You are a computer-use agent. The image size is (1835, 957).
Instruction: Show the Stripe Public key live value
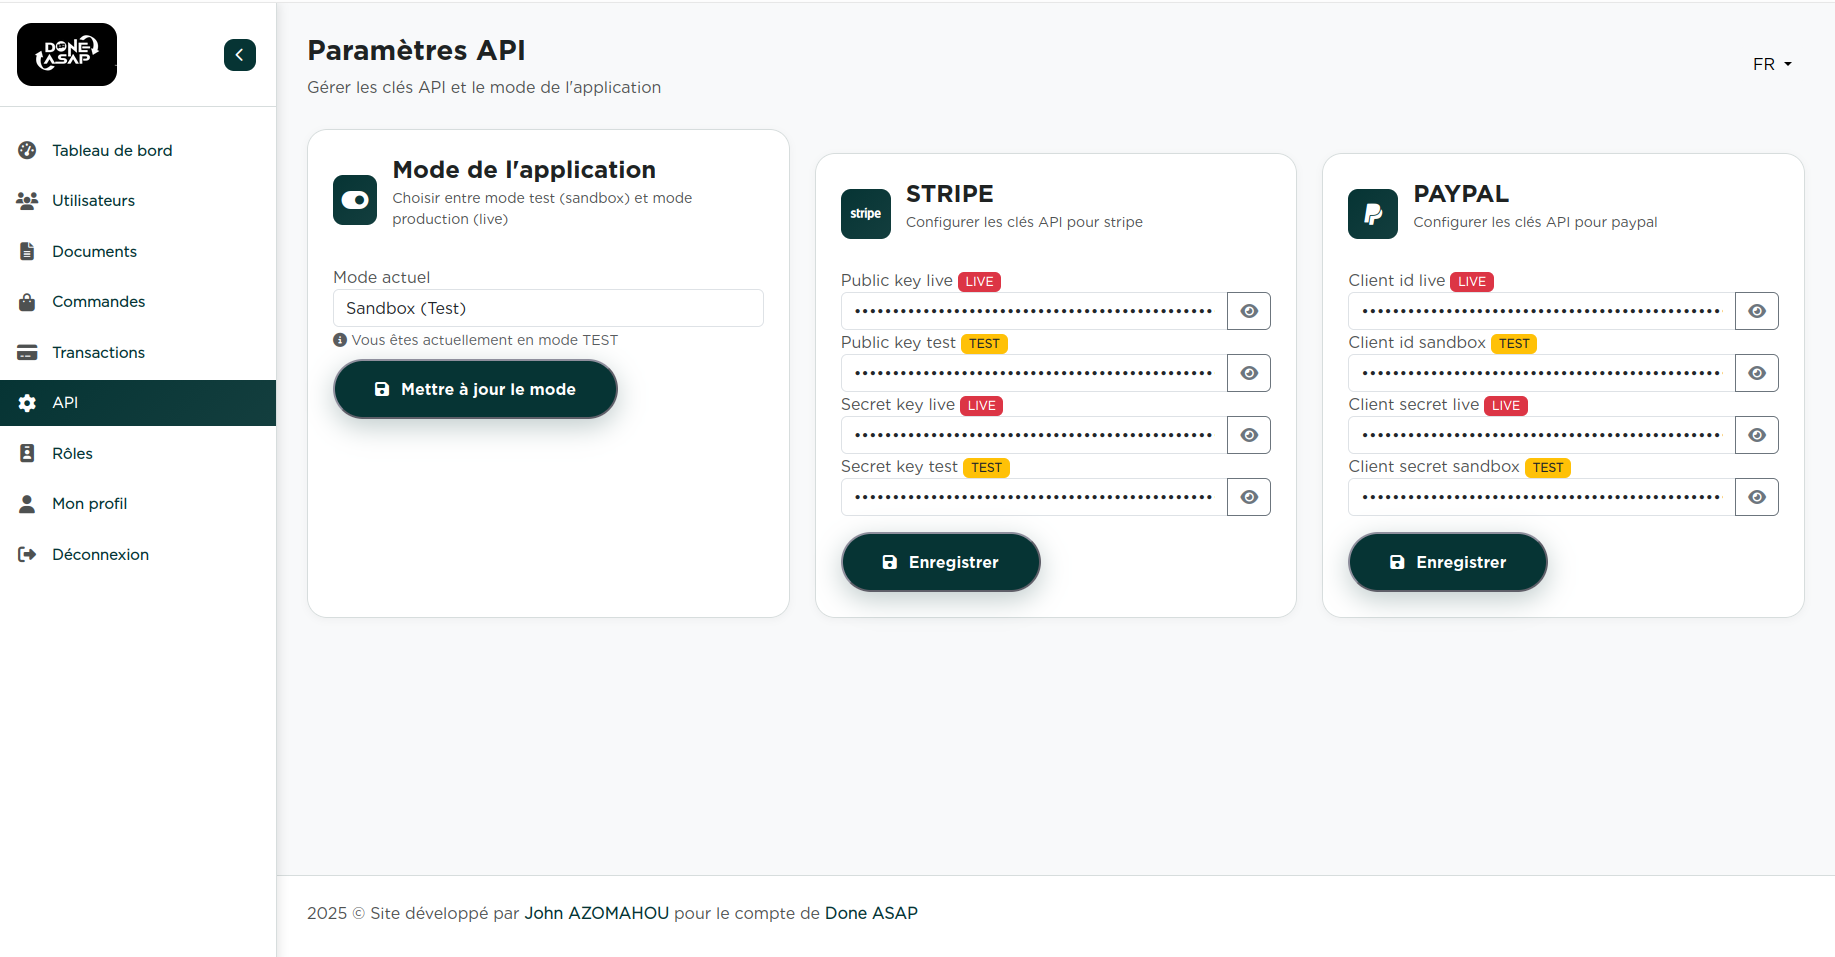point(1248,311)
